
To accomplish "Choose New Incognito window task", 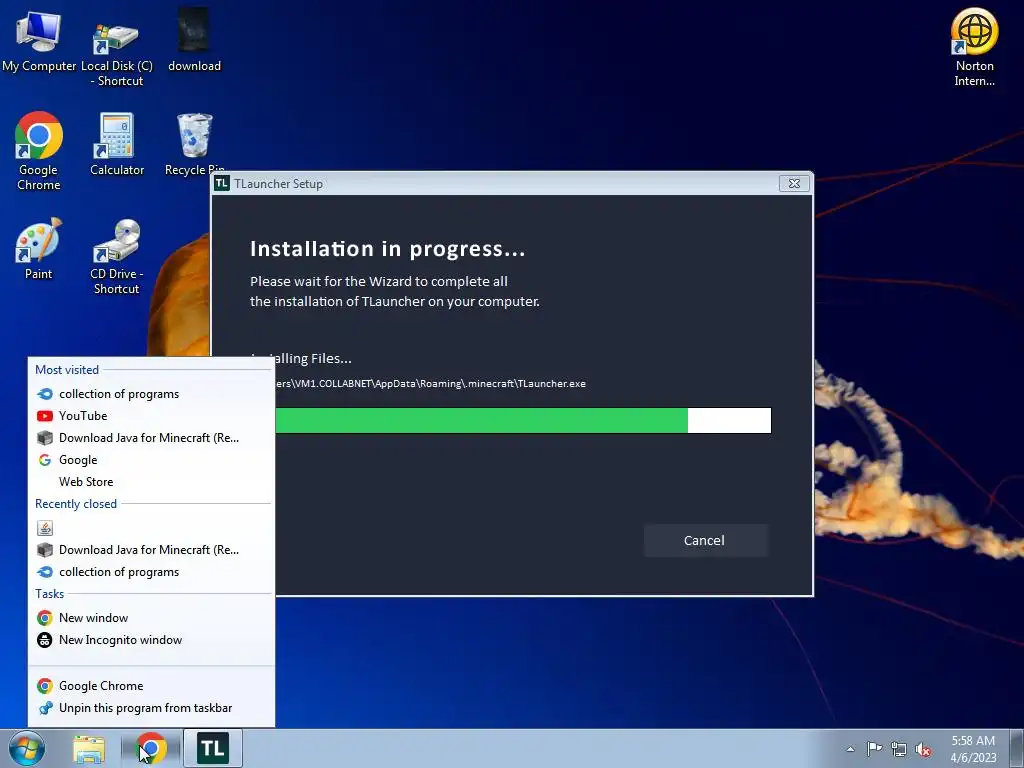I will point(152,640).
